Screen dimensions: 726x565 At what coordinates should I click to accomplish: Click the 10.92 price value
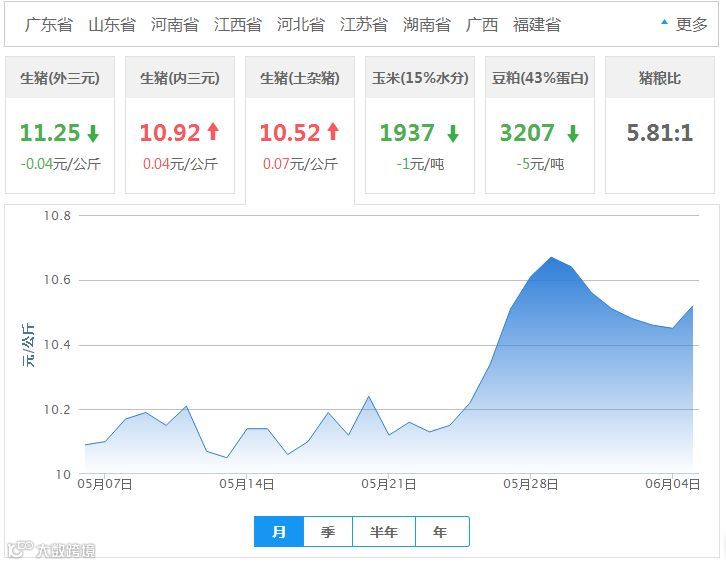[170, 133]
